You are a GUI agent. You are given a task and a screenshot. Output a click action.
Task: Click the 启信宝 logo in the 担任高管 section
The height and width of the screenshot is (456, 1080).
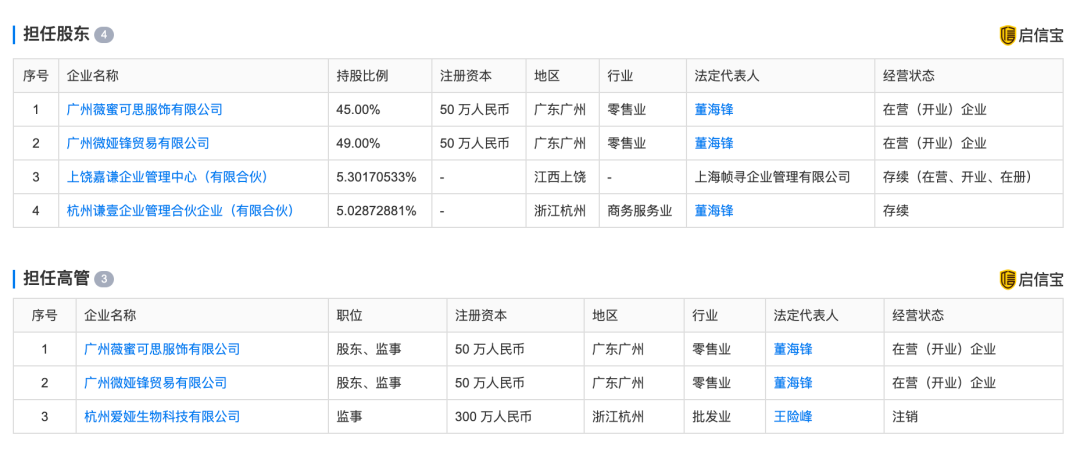pyautogui.click(x=1031, y=279)
